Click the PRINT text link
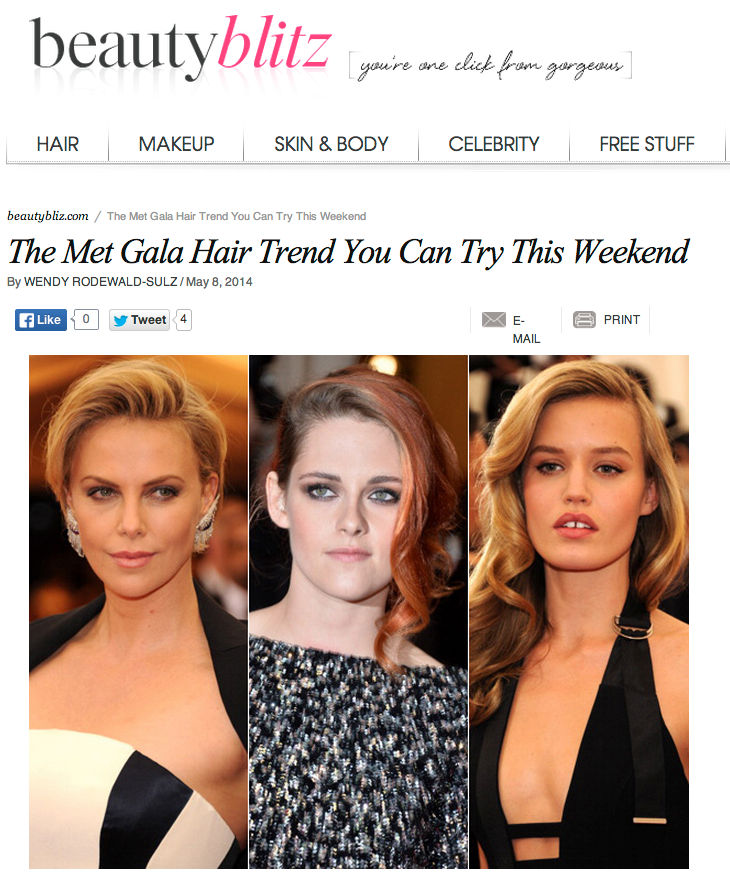The height and width of the screenshot is (881, 730). click(x=622, y=320)
